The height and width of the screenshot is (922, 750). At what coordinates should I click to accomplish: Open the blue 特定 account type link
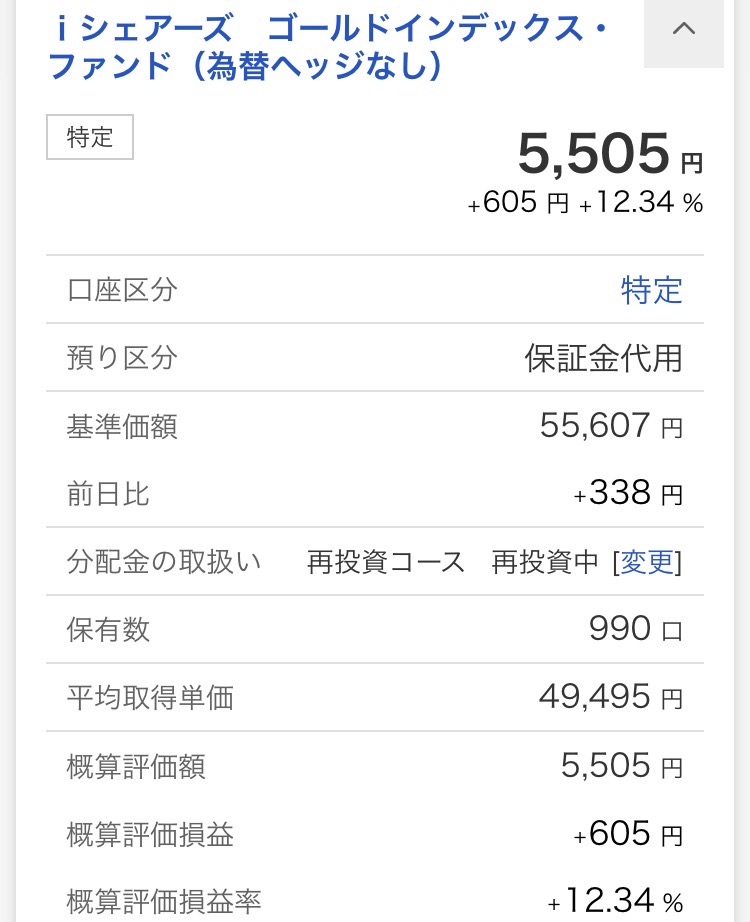pos(651,291)
